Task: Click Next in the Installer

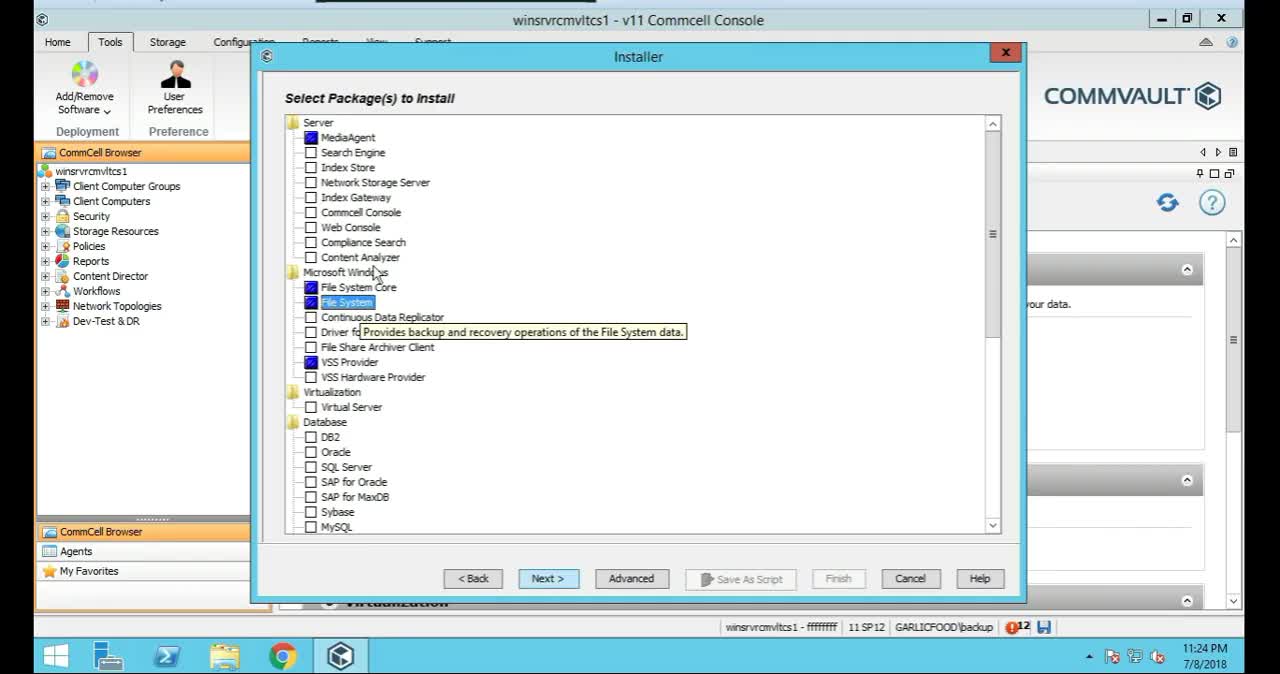Action: 548,579
